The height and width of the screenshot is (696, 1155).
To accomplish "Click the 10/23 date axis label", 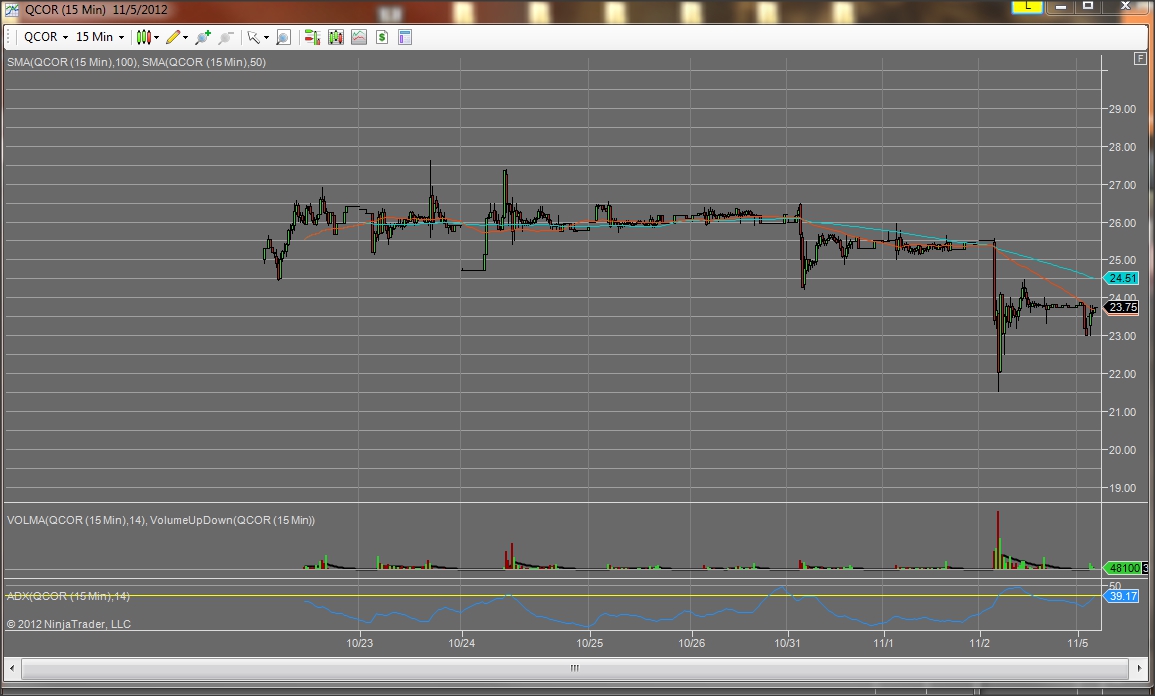I will click(x=359, y=643).
